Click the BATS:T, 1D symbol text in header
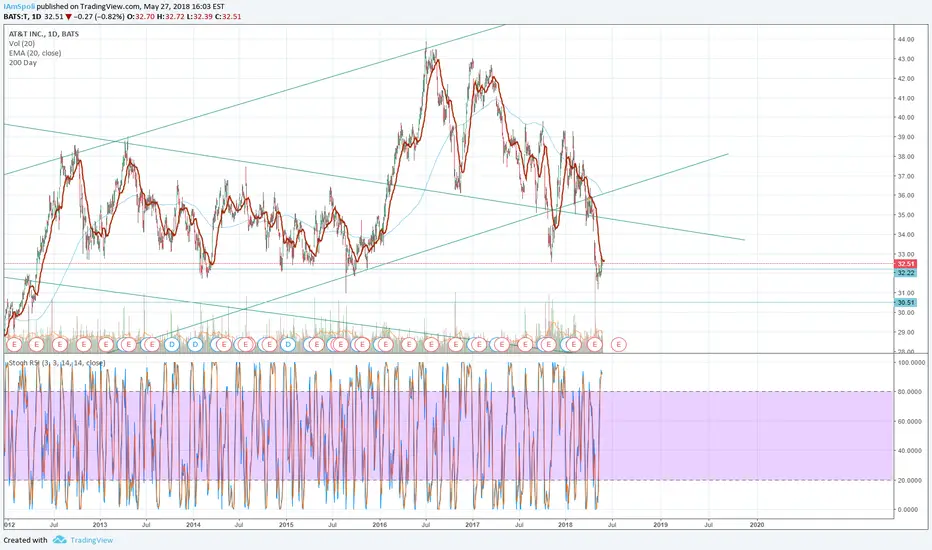This screenshot has height=550, width=932. click(x=22, y=17)
